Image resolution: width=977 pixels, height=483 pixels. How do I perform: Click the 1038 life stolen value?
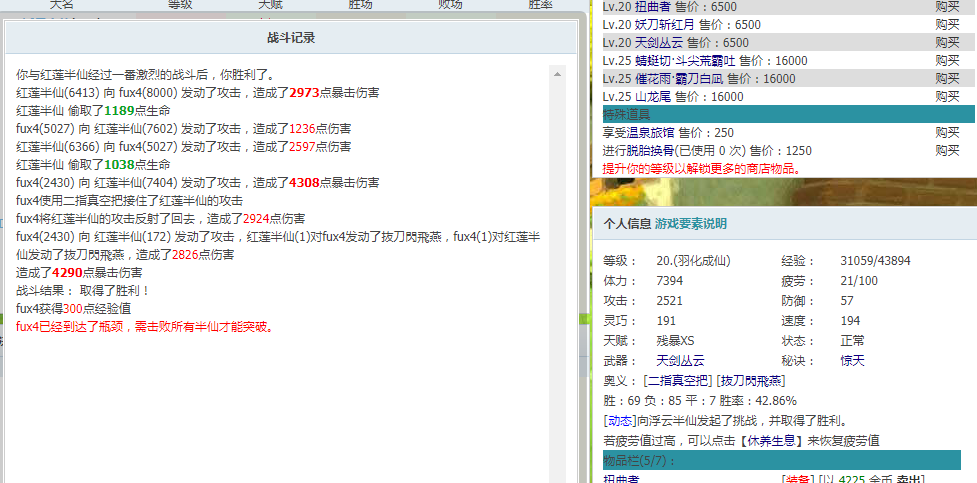point(119,165)
